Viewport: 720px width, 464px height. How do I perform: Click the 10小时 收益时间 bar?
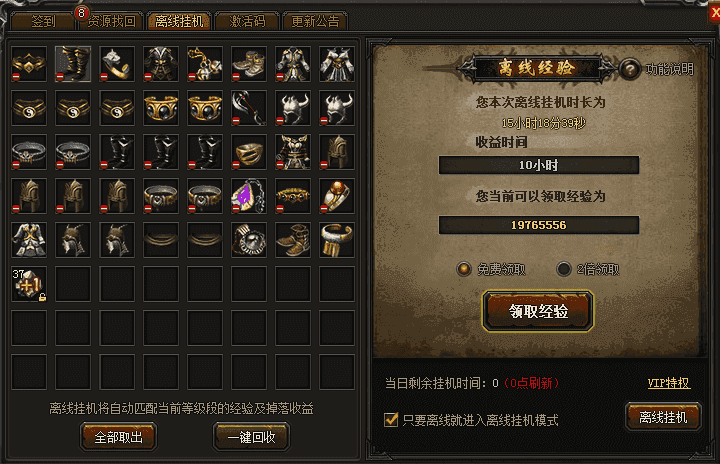click(x=539, y=165)
